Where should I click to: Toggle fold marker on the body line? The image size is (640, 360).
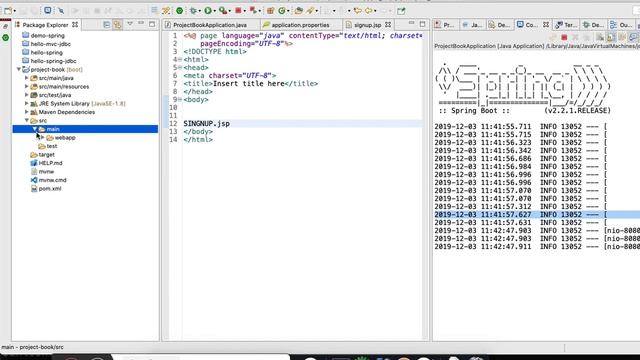pos(180,100)
